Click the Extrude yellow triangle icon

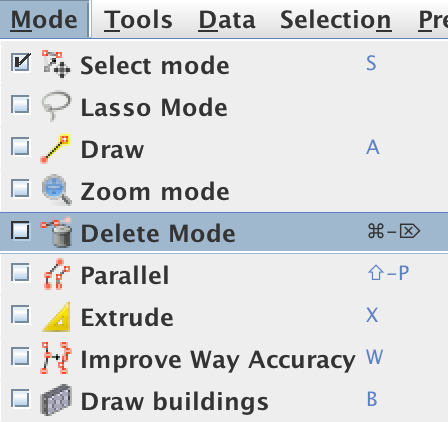click(x=57, y=317)
